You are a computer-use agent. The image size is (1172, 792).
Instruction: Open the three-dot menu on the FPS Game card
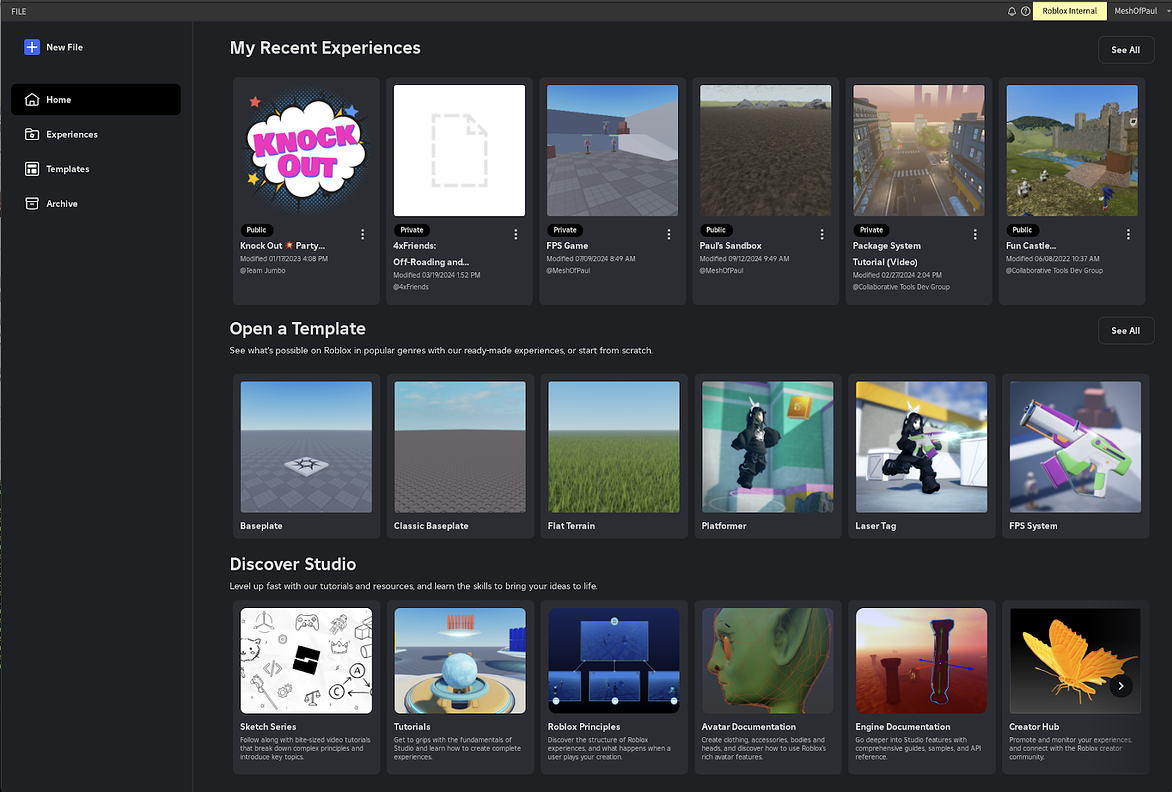(668, 233)
